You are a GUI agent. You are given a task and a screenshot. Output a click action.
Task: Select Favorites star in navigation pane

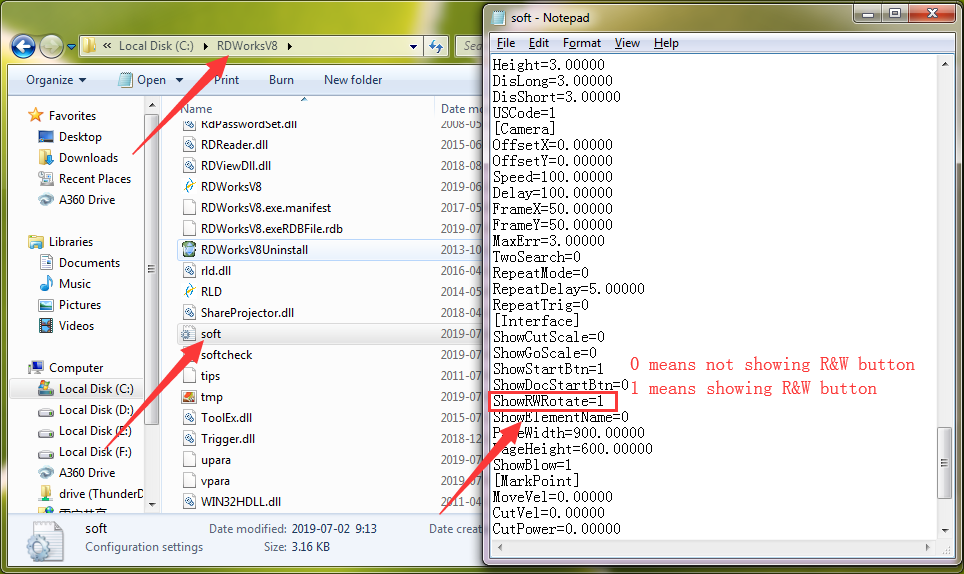36,115
